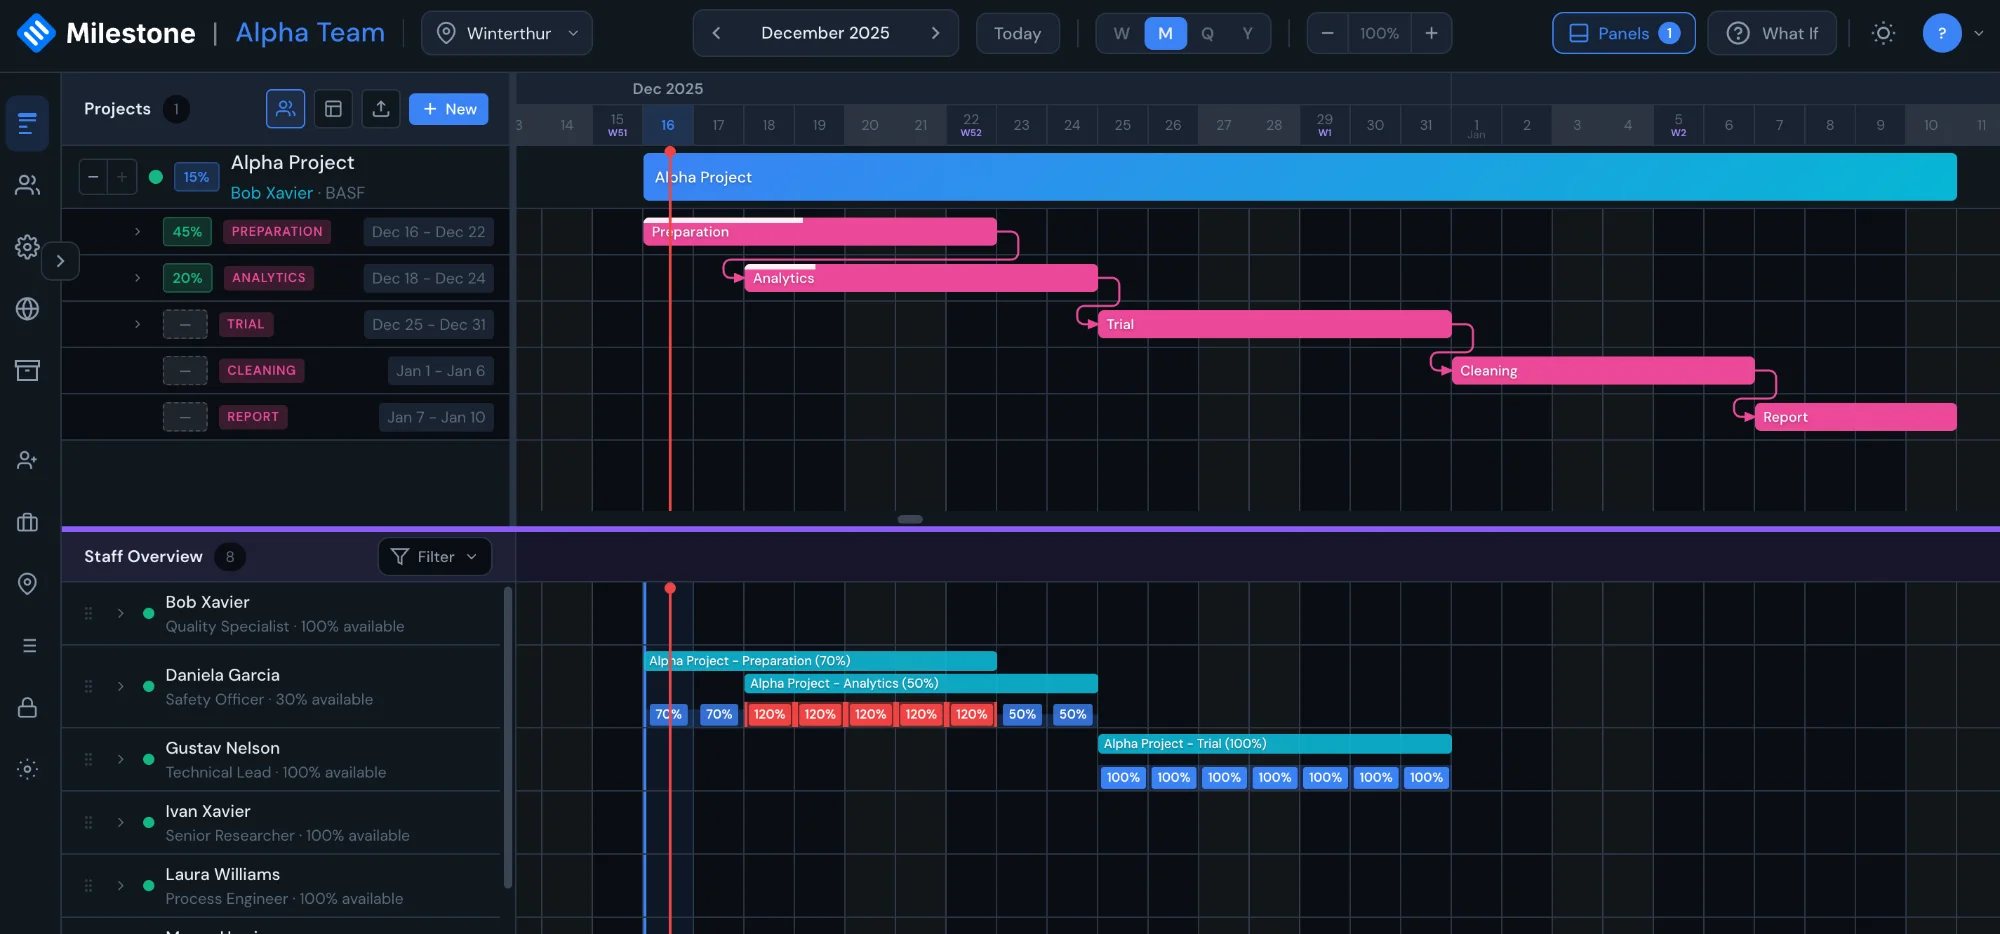Decrease zoom with the minus control
2000x934 pixels.
tap(1327, 33)
